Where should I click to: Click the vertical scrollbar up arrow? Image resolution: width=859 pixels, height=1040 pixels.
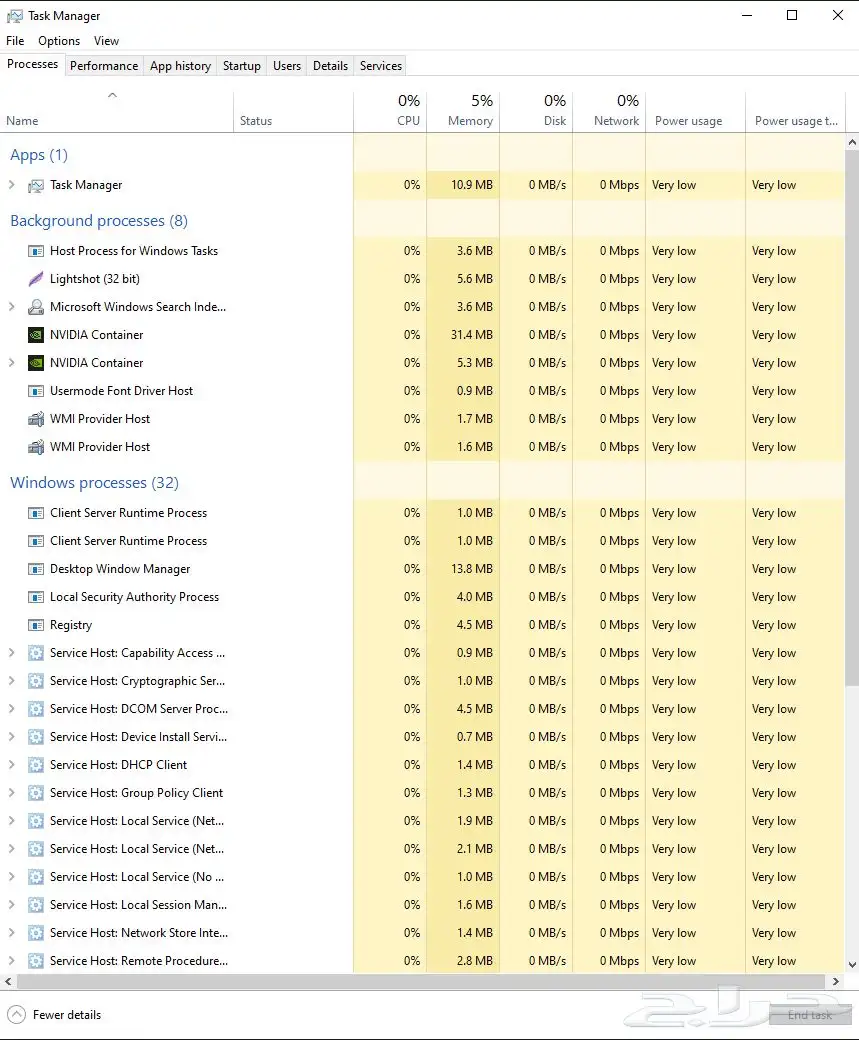point(852,142)
